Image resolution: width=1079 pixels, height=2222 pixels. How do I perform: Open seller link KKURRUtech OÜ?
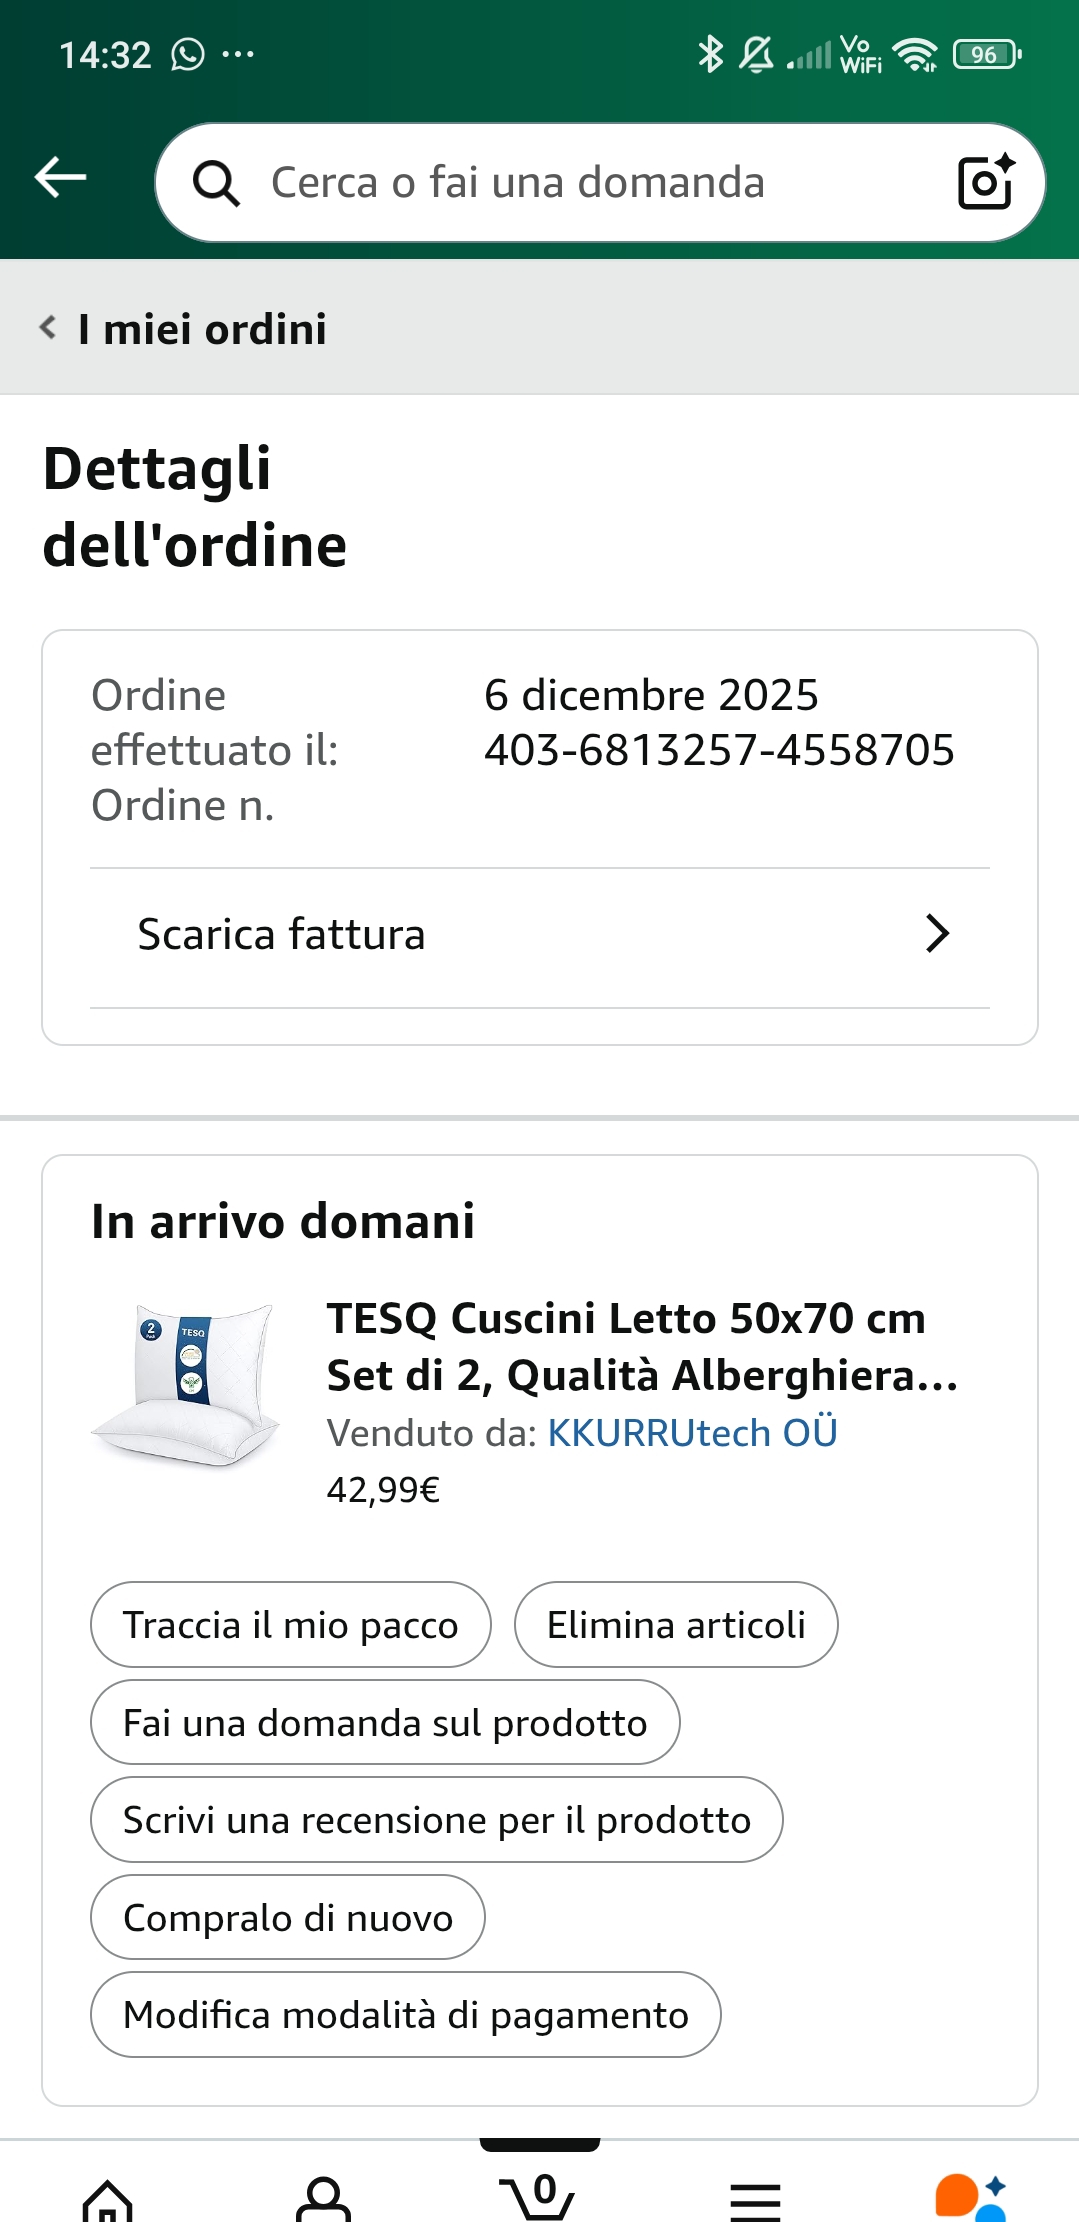click(x=692, y=1433)
